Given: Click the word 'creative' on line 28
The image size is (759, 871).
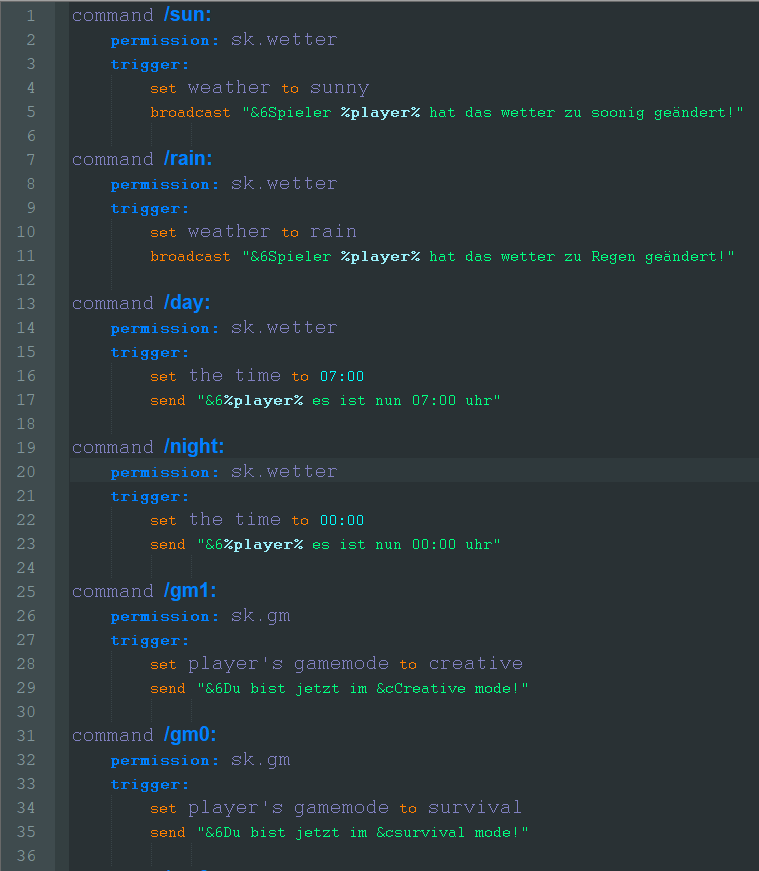Looking at the screenshot, I should (x=476, y=664).
